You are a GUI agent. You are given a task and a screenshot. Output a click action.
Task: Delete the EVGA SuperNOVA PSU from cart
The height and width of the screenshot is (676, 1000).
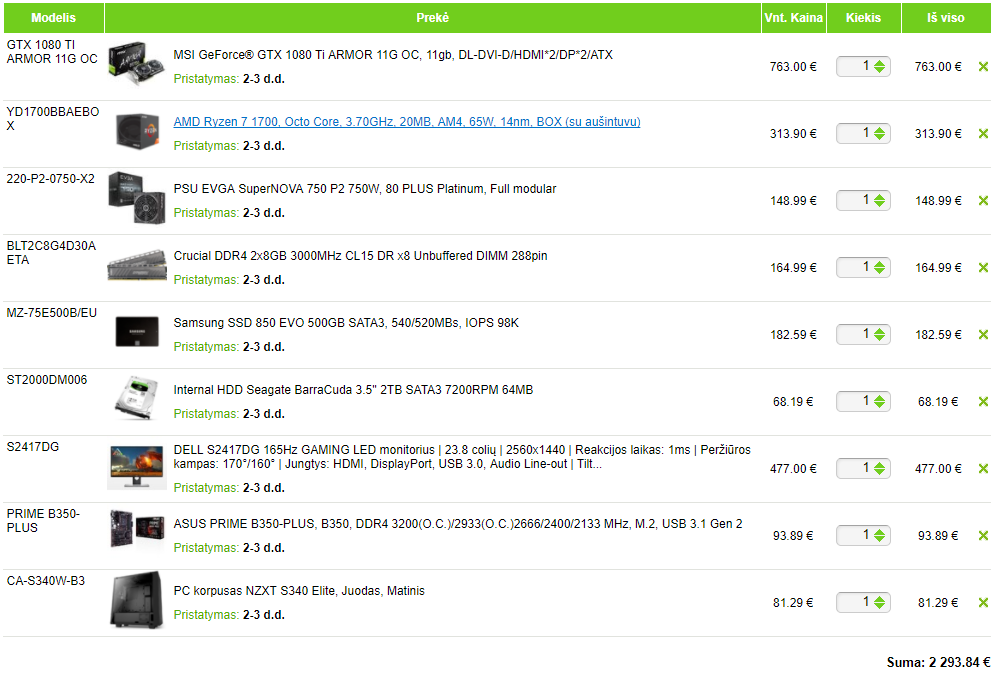(x=983, y=200)
